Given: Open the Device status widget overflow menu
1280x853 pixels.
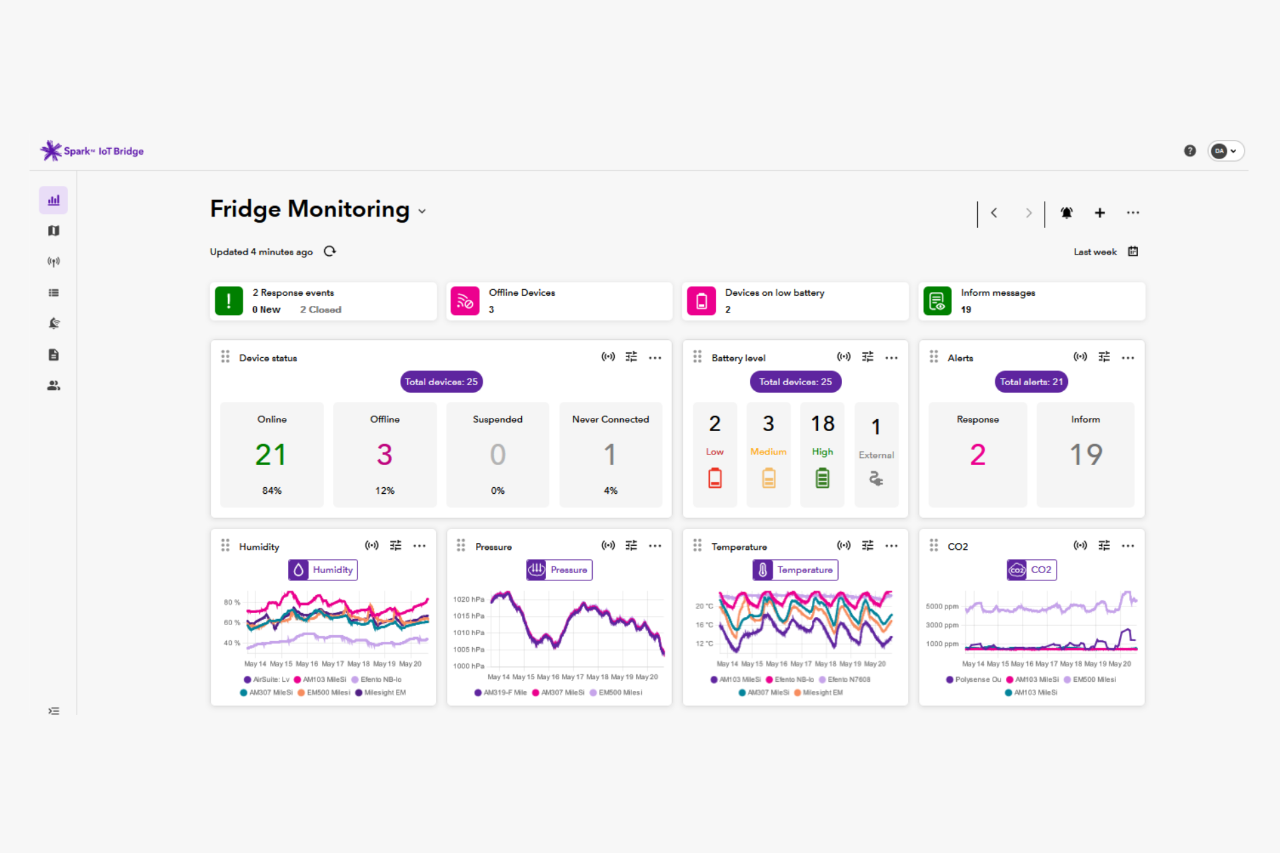Looking at the screenshot, I should [655, 357].
